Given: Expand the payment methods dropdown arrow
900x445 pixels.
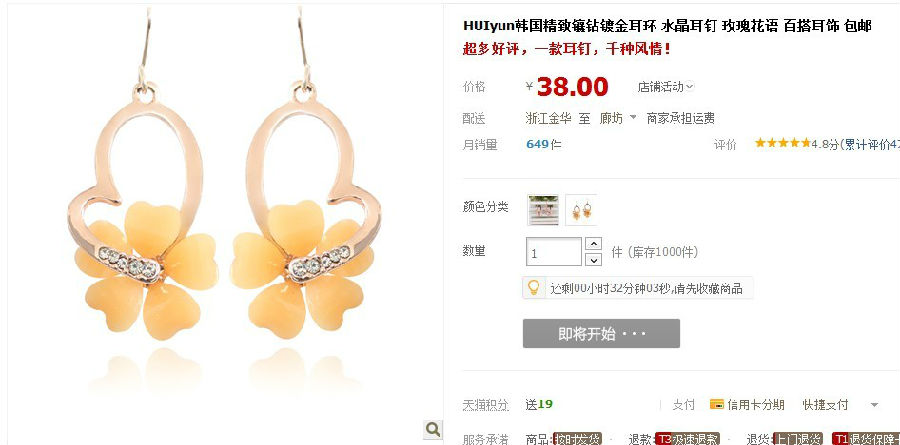Looking at the screenshot, I should point(874,405).
